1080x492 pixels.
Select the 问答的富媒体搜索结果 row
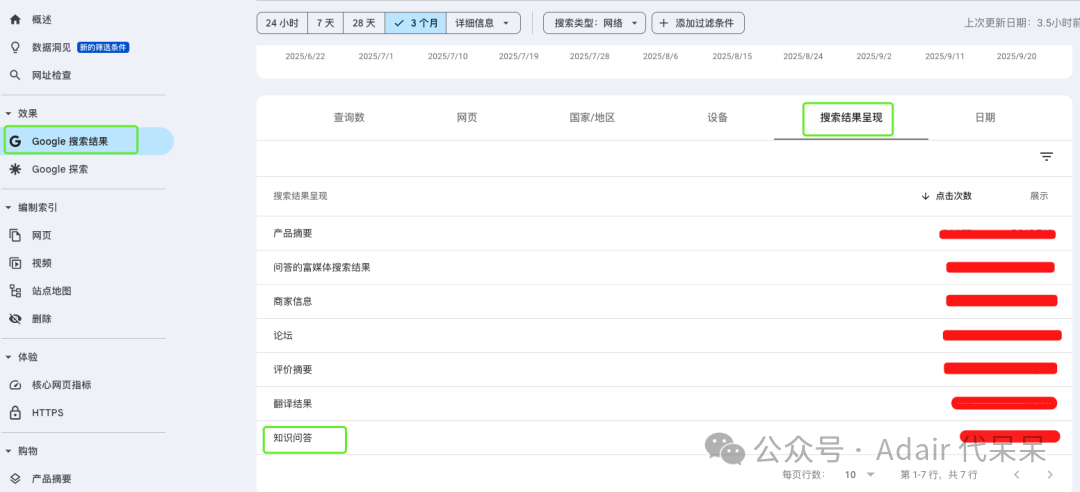click(664, 267)
